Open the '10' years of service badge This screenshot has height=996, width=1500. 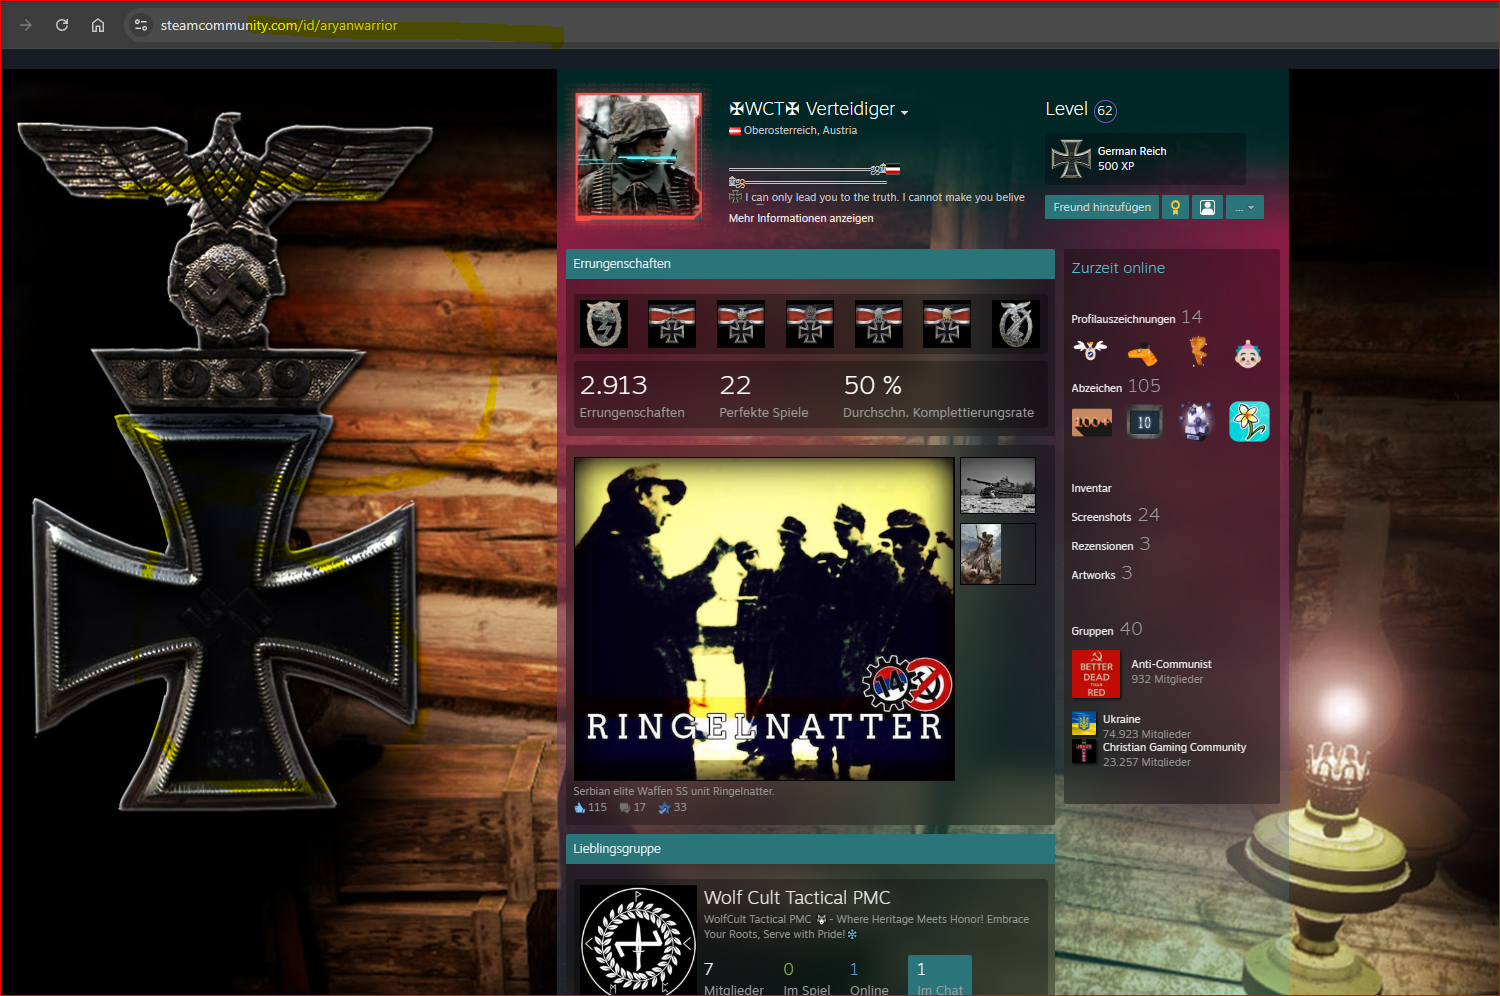coord(1144,422)
